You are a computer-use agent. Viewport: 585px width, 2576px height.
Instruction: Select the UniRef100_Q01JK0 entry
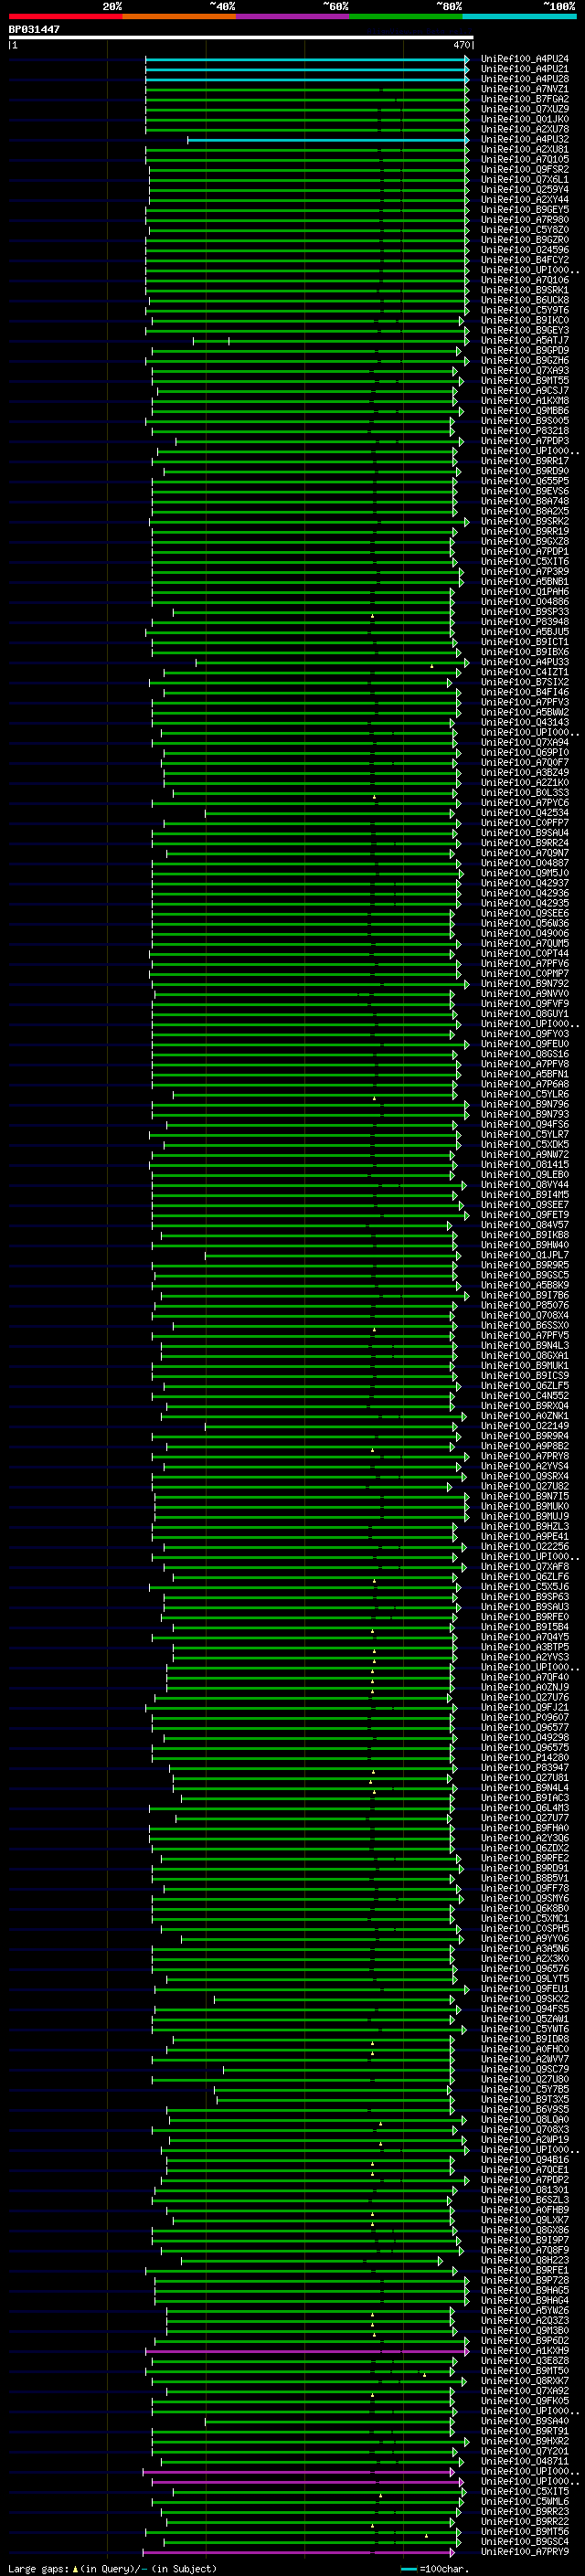[524, 119]
